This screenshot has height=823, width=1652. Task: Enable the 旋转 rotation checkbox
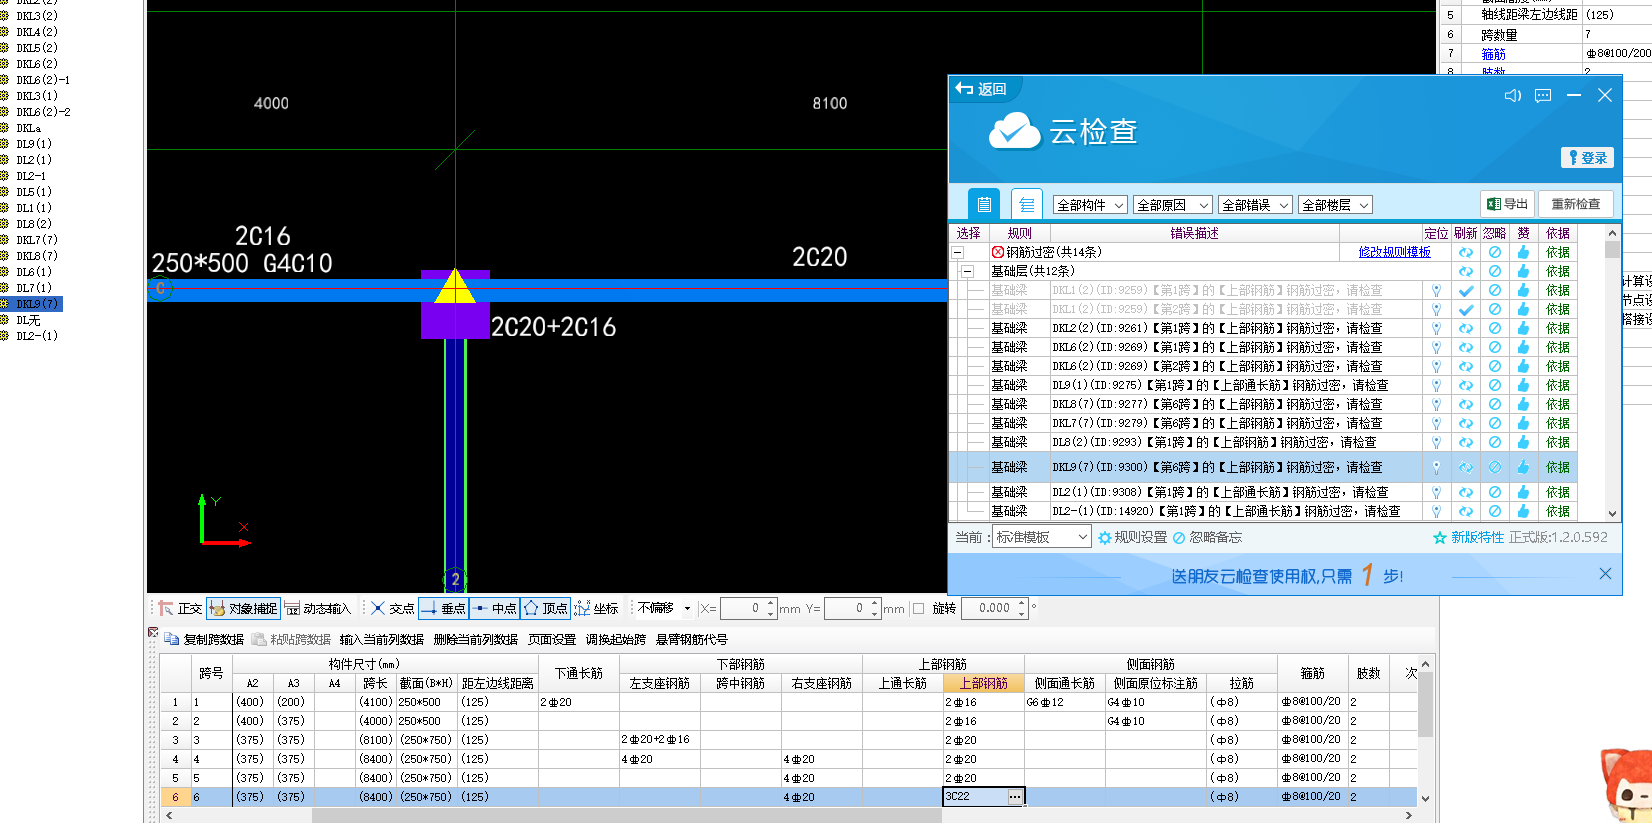918,608
